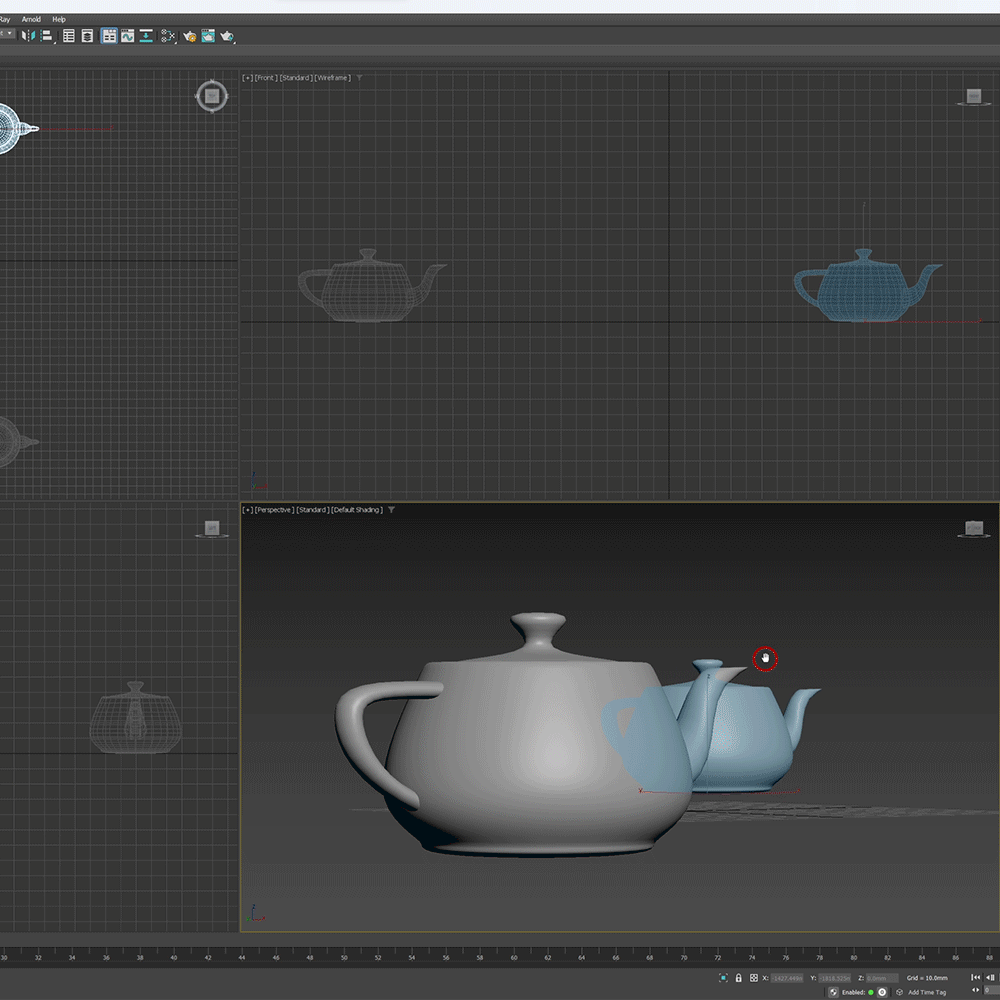Open Render Setup teapot icon

click(189, 36)
